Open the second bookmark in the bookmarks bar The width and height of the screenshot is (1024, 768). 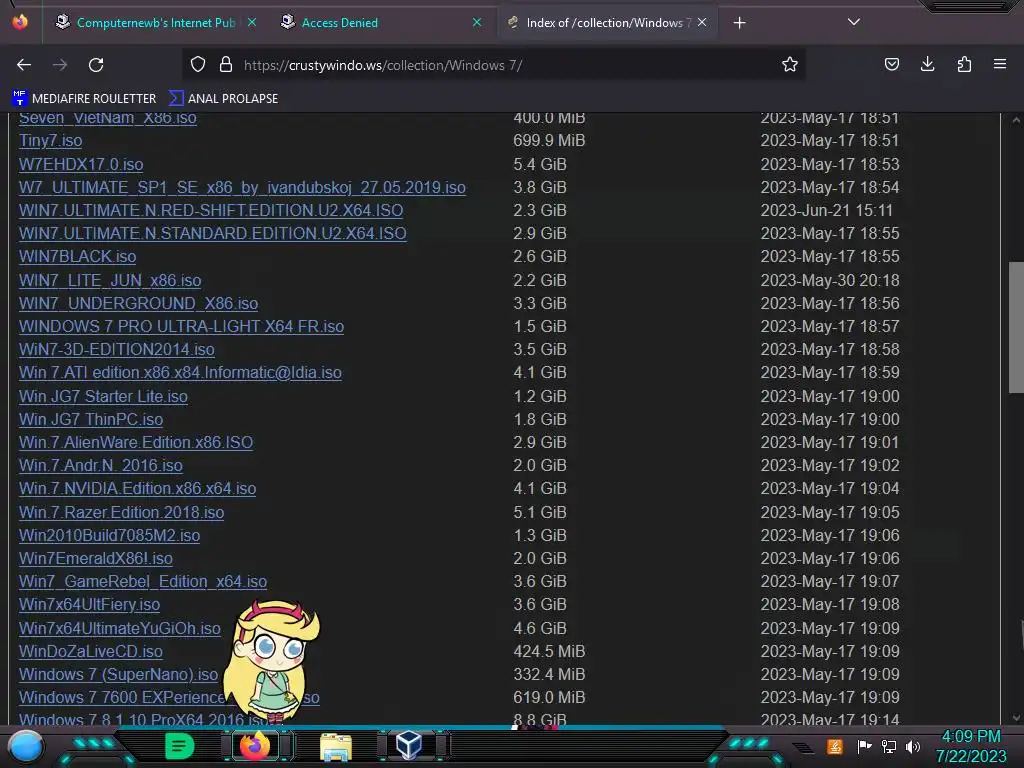click(x=223, y=99)
